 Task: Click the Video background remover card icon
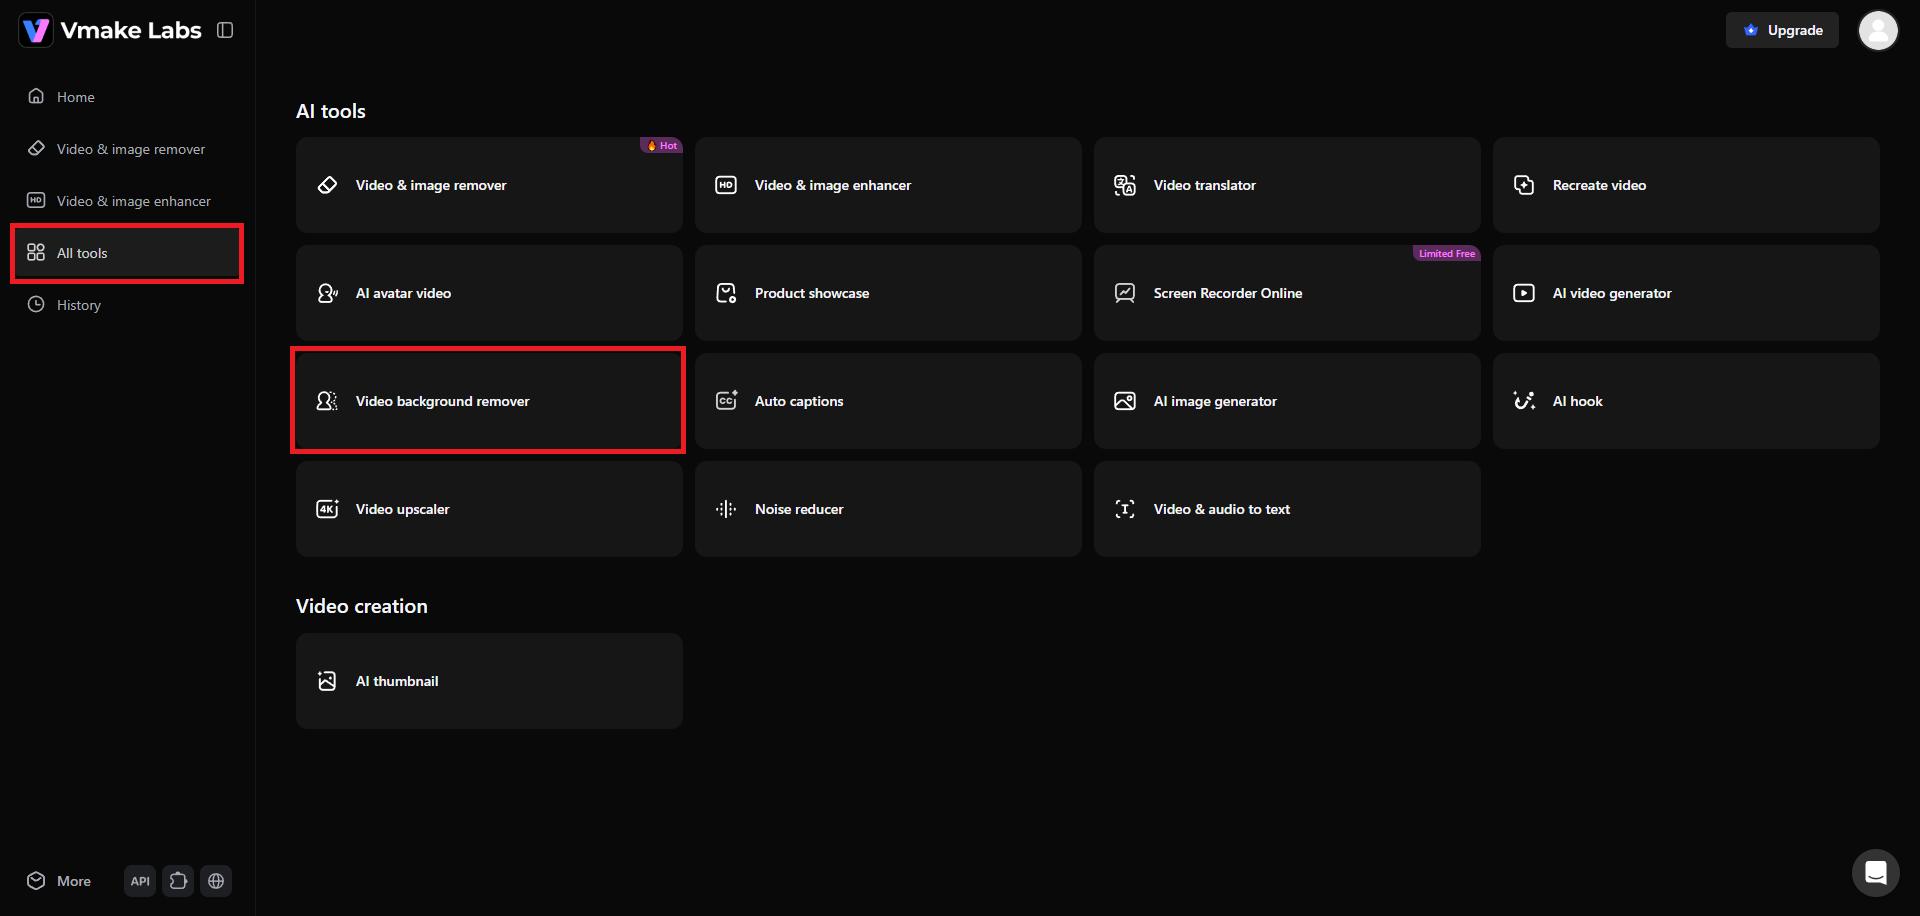pos(327,401)
